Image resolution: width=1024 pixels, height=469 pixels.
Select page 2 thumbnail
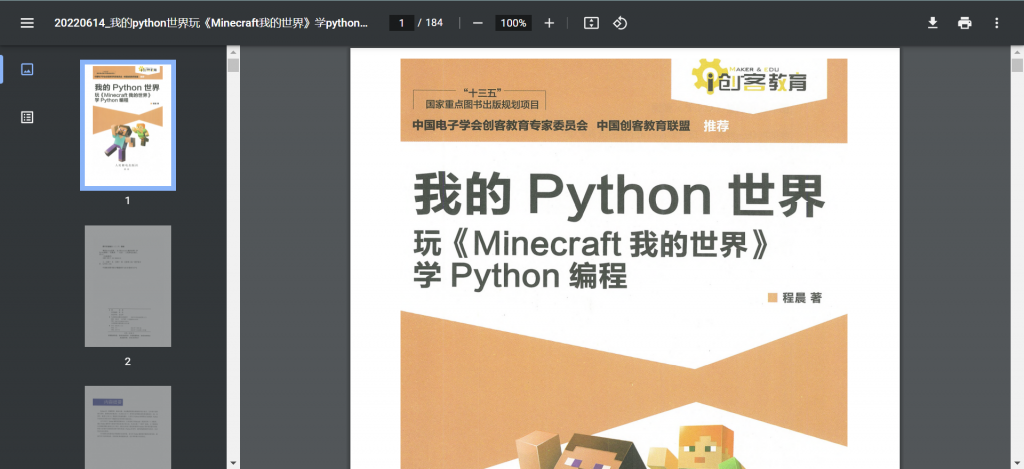[x=127, y=286]
